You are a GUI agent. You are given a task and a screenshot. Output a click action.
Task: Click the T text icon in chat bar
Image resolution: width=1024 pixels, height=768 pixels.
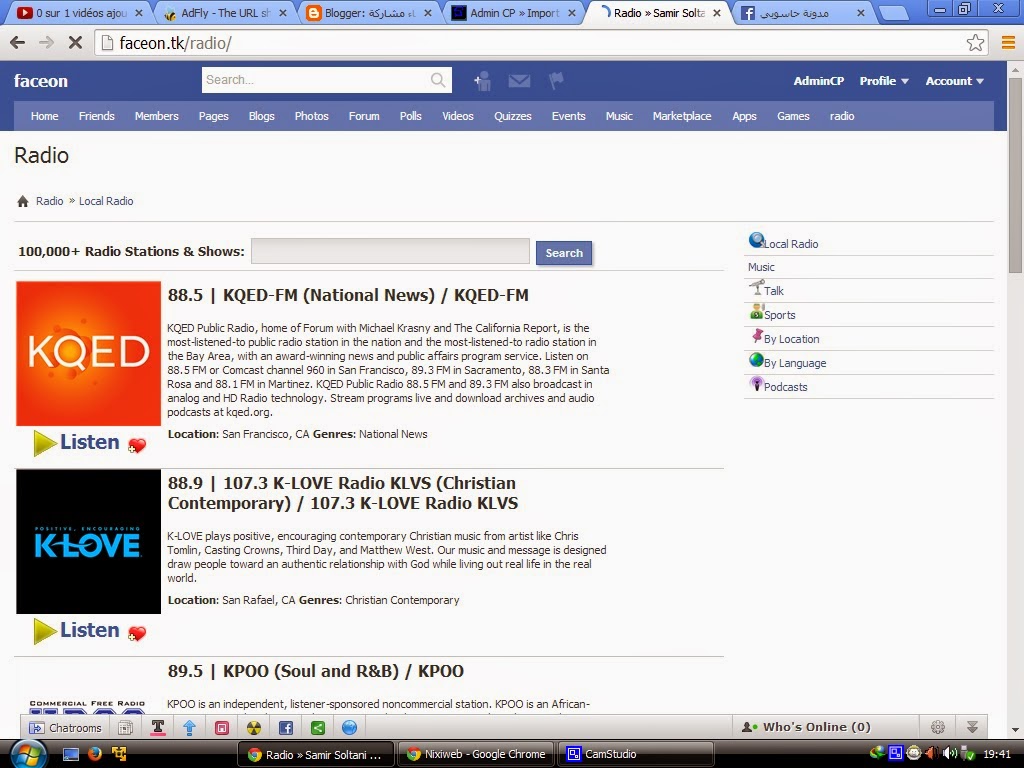coord(157,728)
